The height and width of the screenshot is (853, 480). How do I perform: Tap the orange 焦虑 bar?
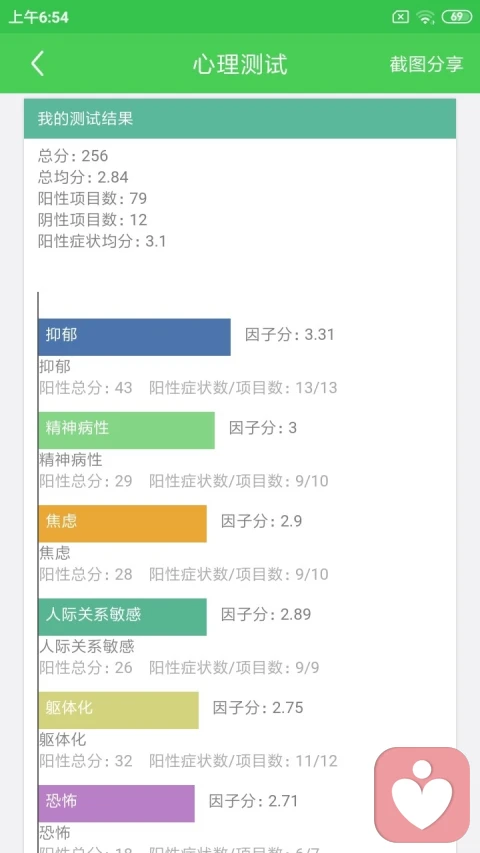click(x=122, y=523)
